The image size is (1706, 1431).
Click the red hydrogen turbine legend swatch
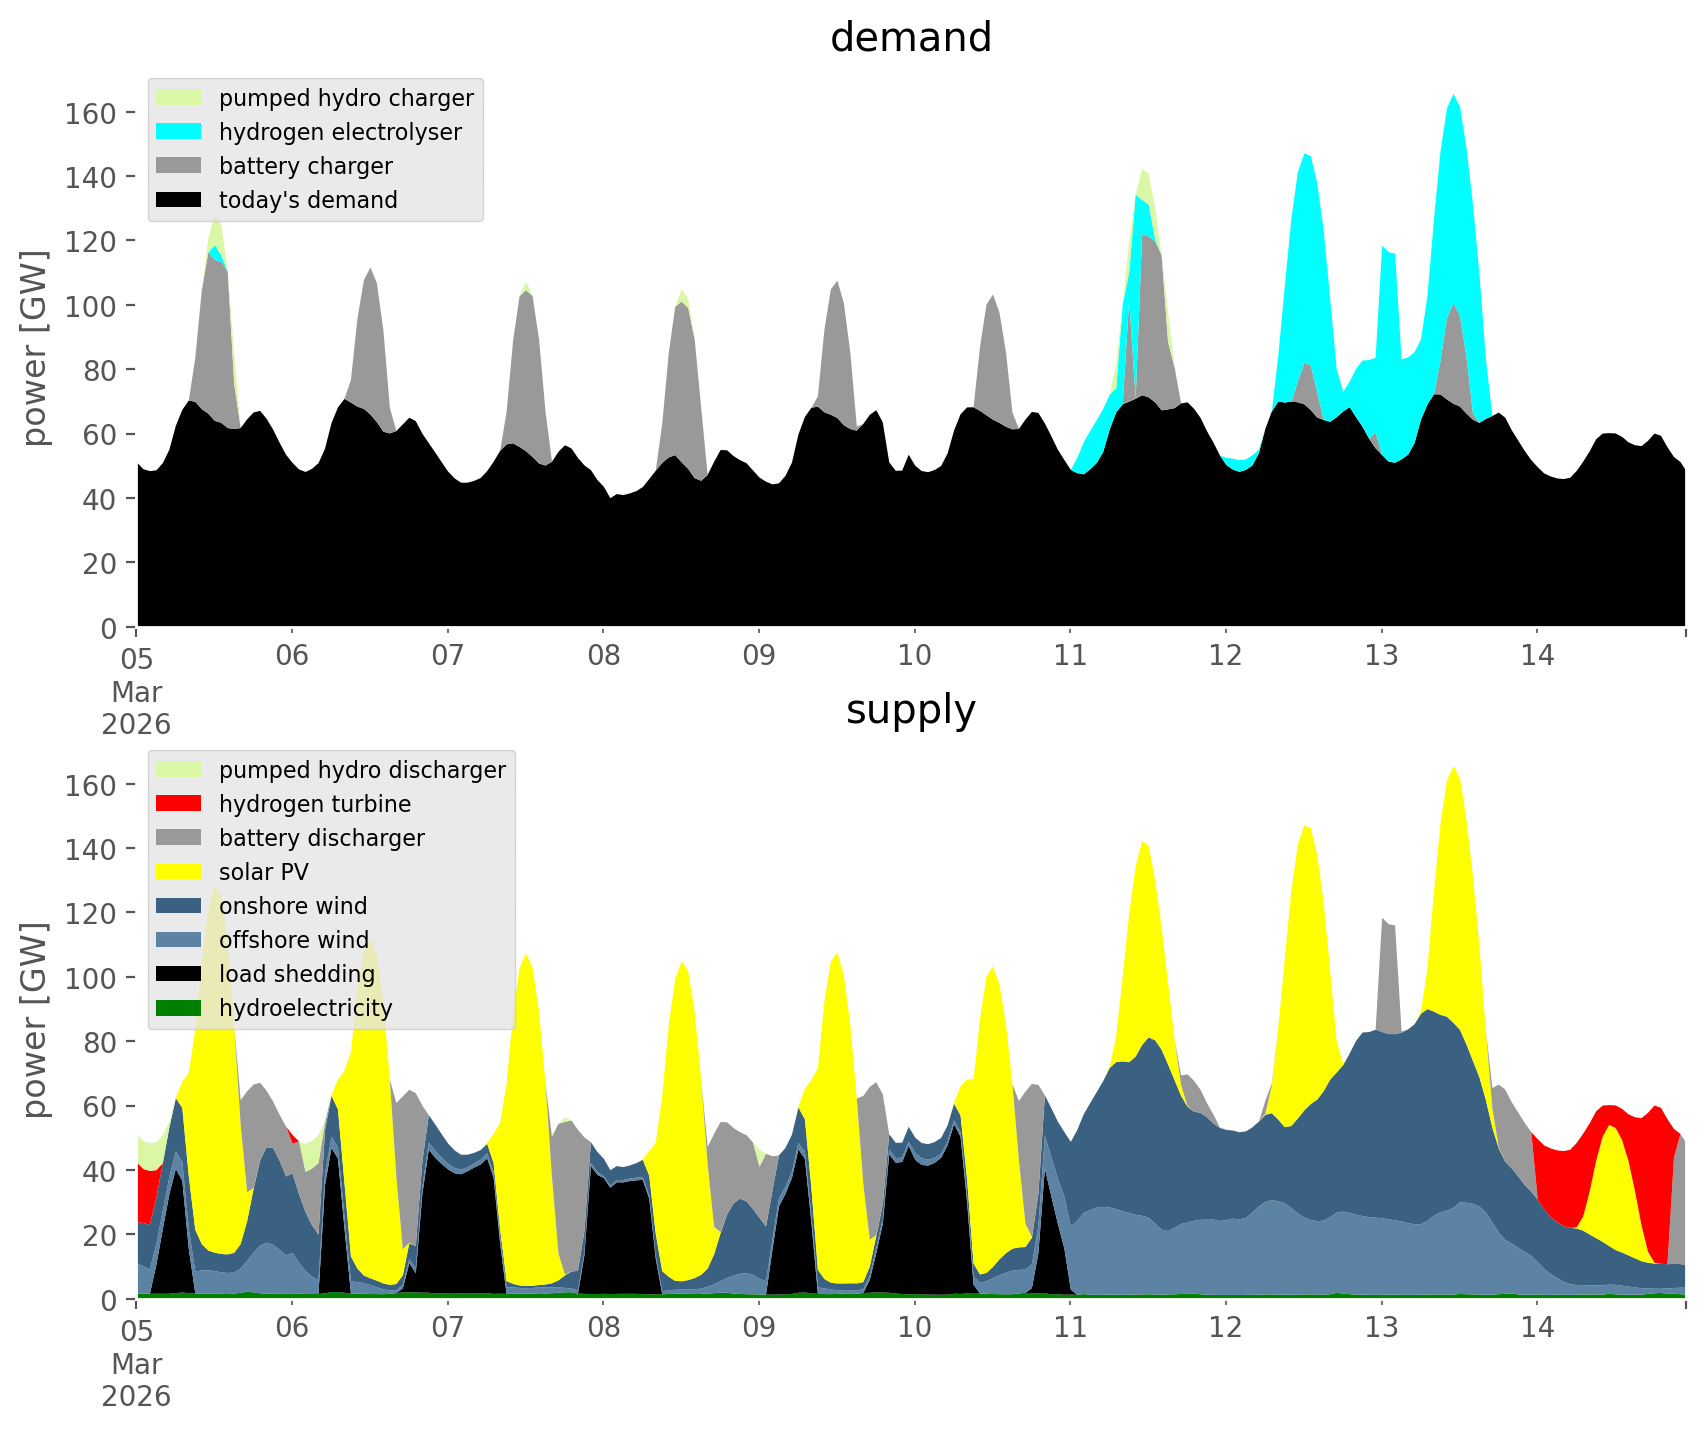click(x=179, y=804)
